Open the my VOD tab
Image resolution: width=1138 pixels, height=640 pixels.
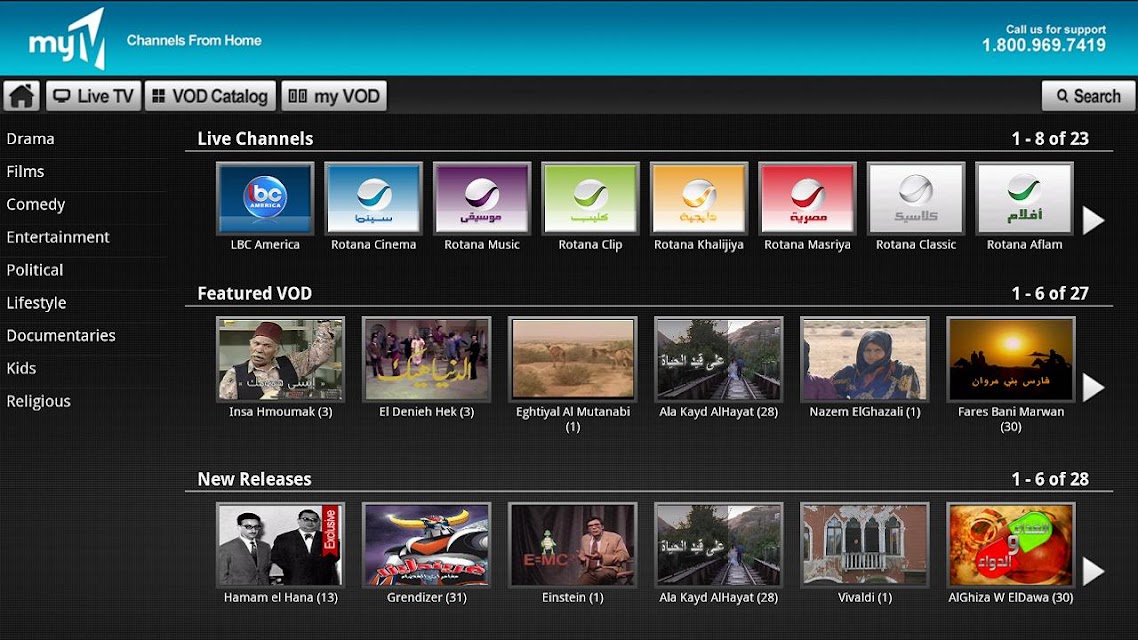click(x=334, y=96)
